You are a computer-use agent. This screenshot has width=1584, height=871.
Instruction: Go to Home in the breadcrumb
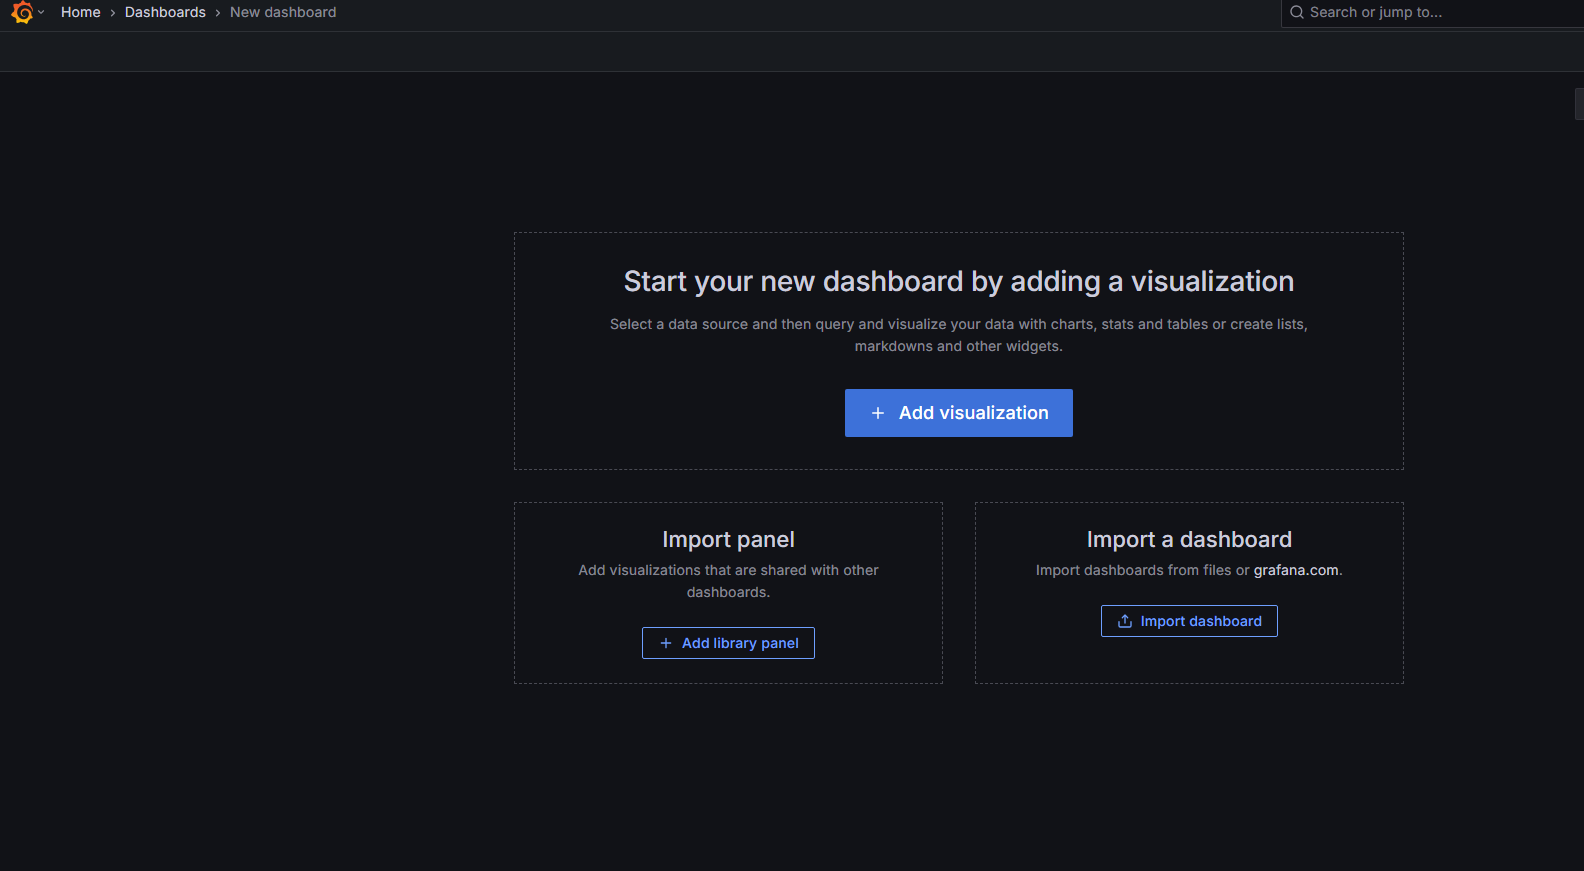[x=80, y=12]
